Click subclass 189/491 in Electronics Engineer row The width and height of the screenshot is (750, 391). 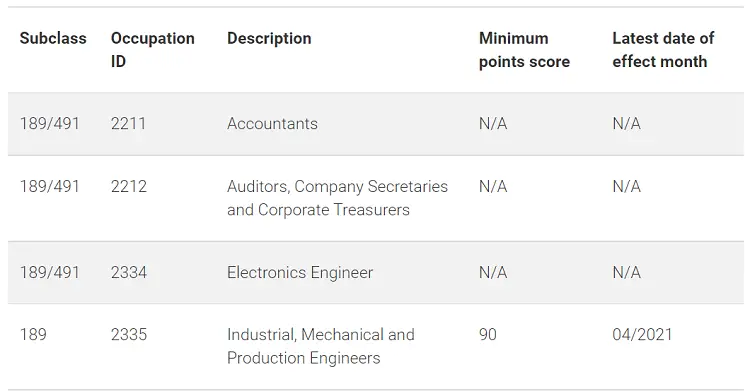(x=49, y=272)
